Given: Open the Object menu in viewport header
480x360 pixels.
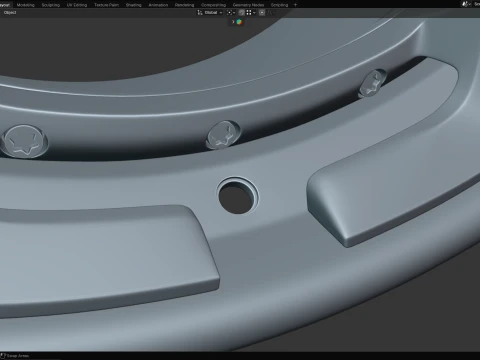Looking at the screenshot, I should 10,13.
